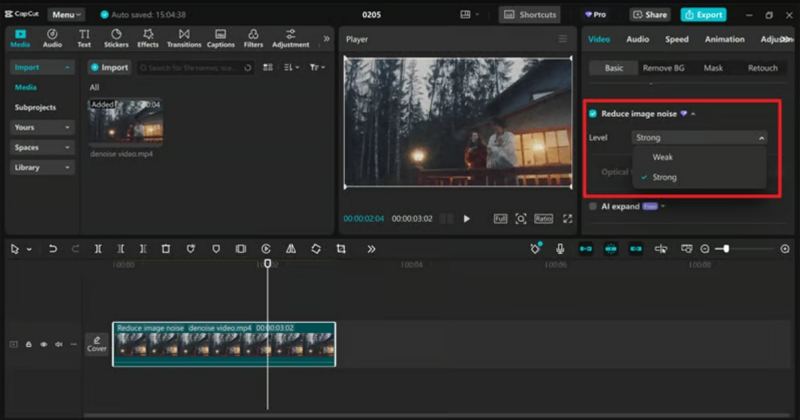Open the Stickers panel
Image resolution: width=800 pixels, height=420 pixels.
point(116,38)
